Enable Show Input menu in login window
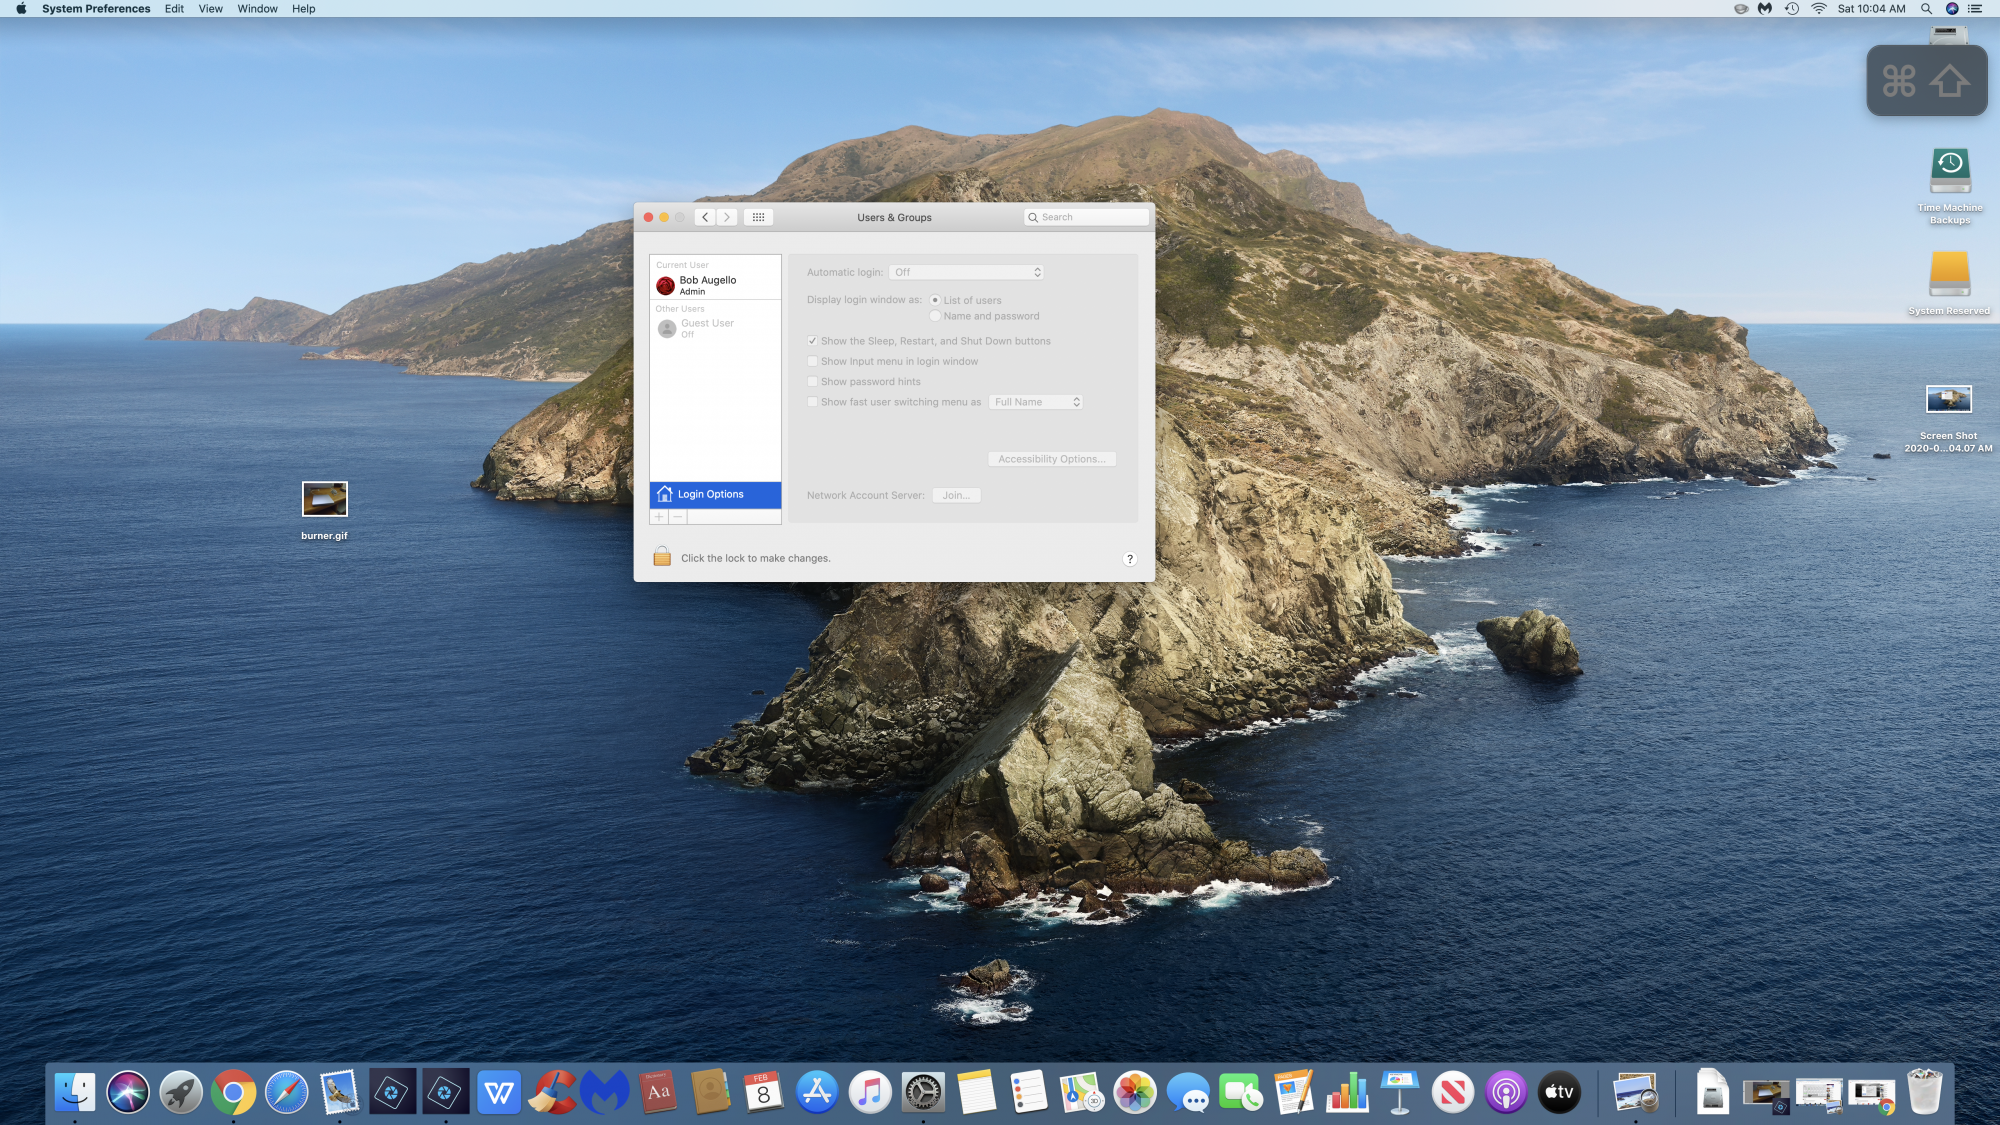The height and width of the screenshot is (1125, 2000). [x=812, y=362]
